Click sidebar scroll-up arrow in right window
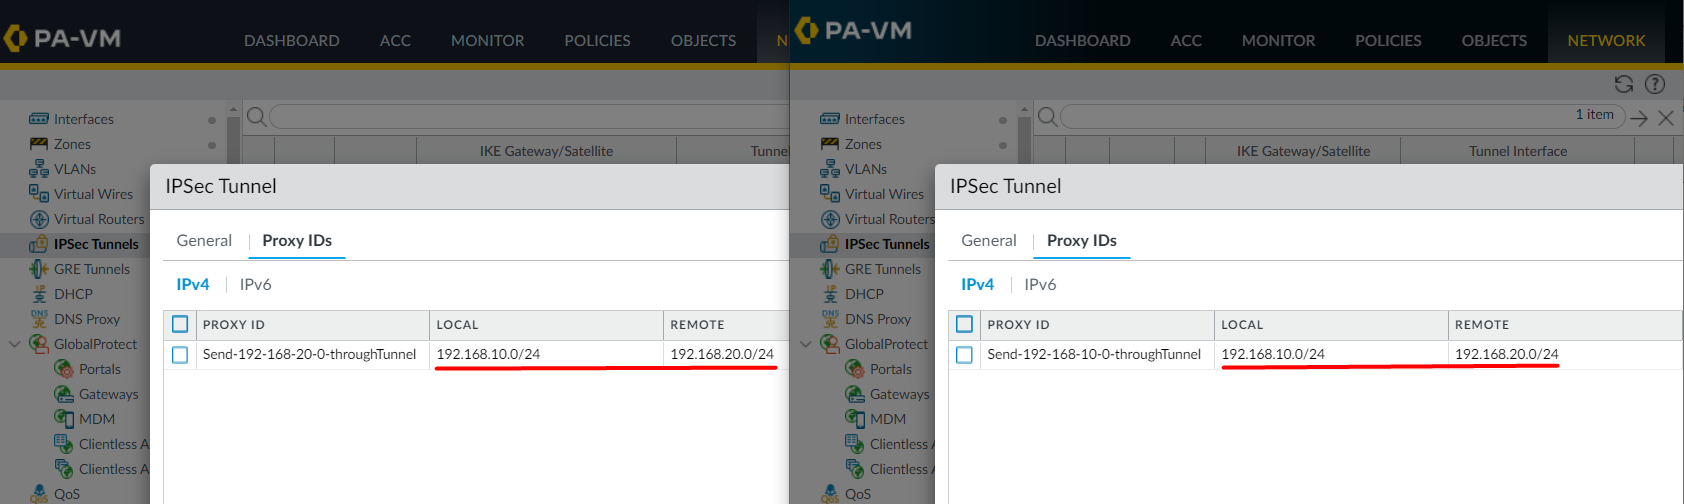 click(1024, 109)
